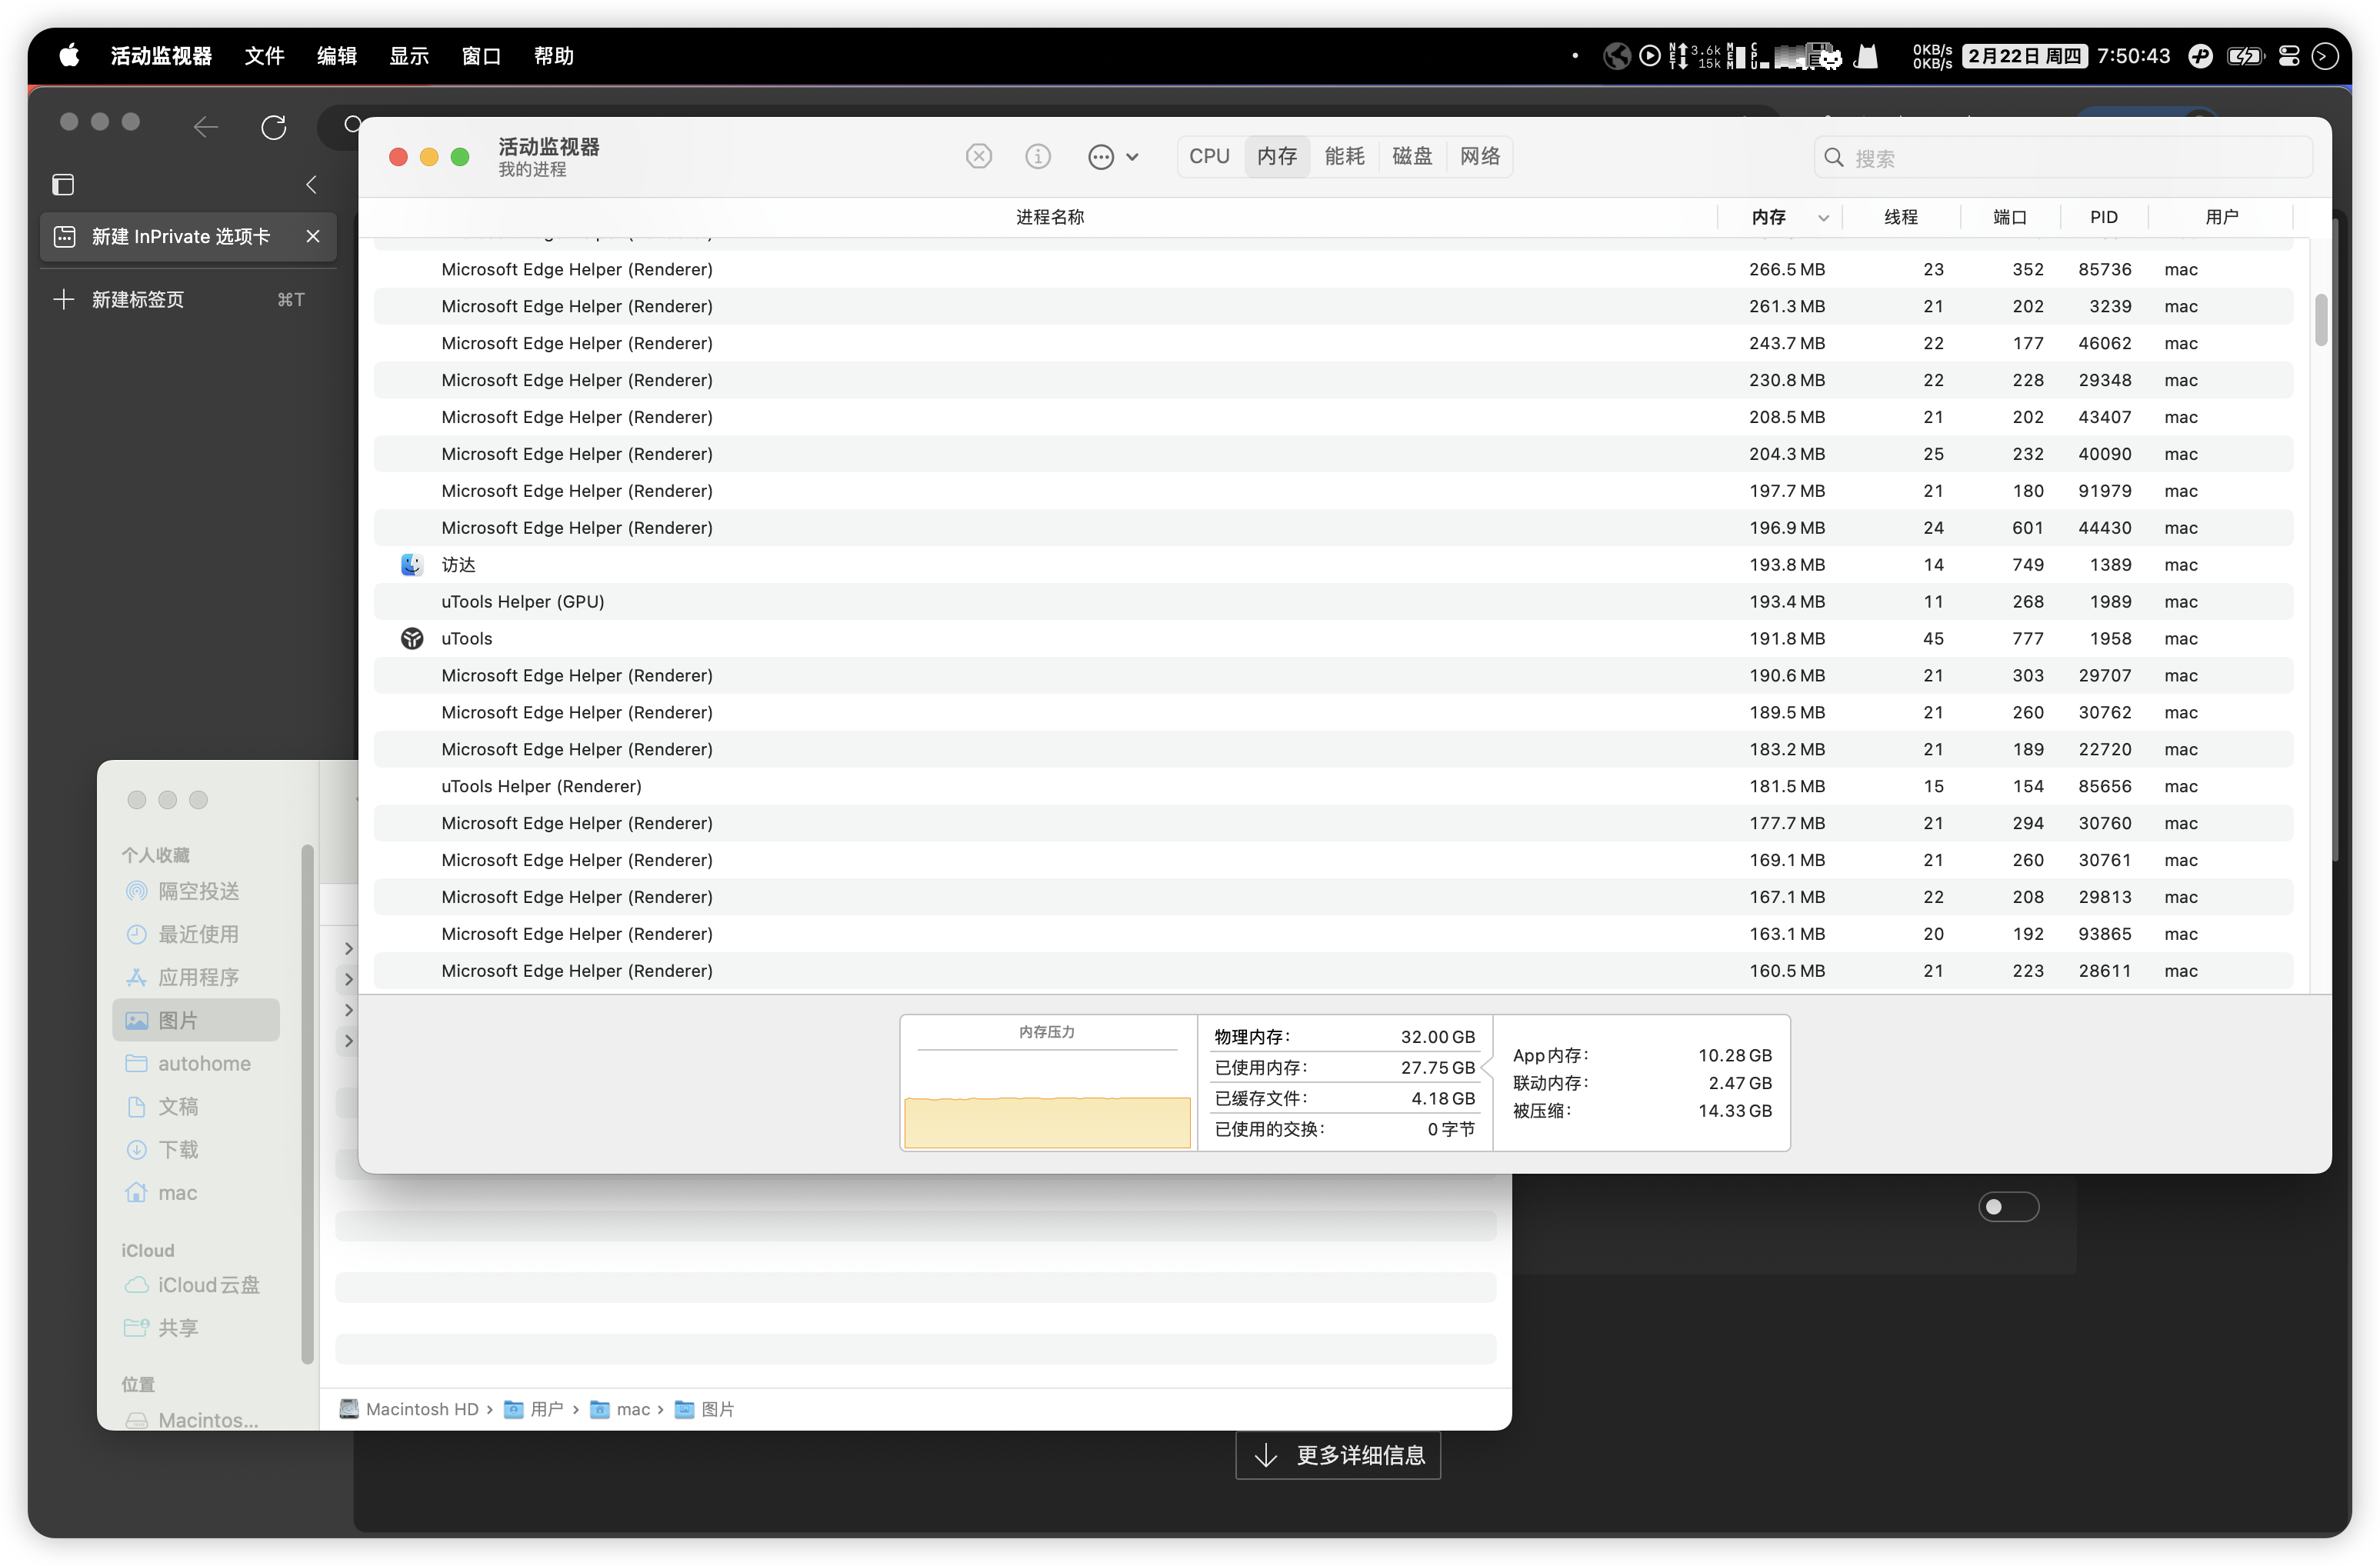Open the 文件 menu

264,56
